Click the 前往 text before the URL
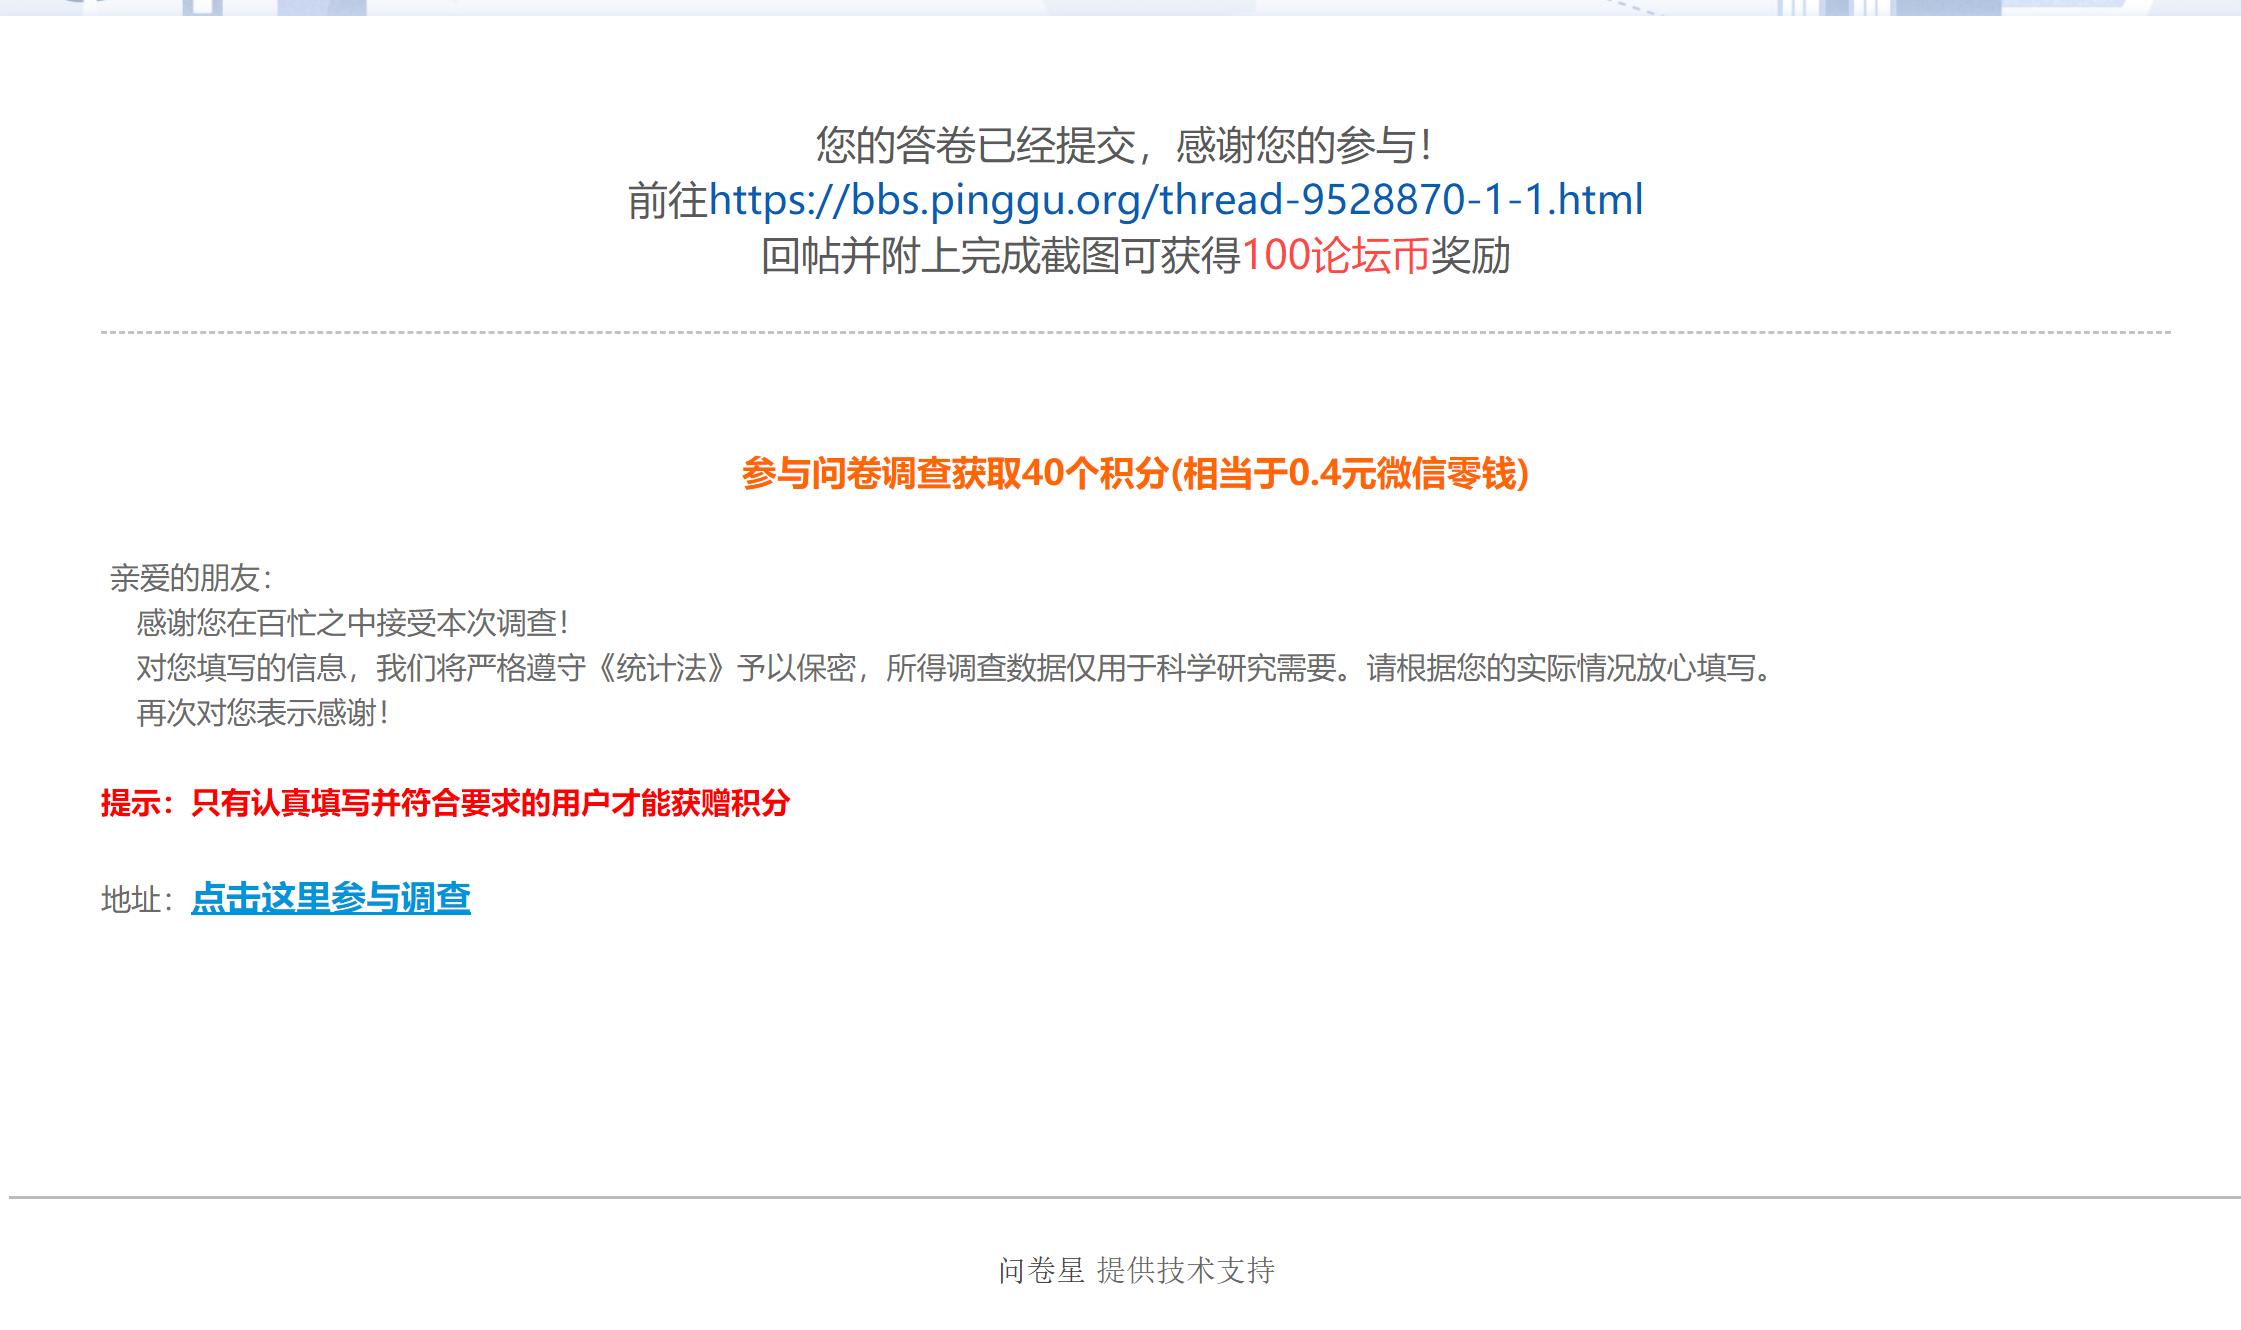The height and width of the screenshot is (1330, 2241). [668, 201]
